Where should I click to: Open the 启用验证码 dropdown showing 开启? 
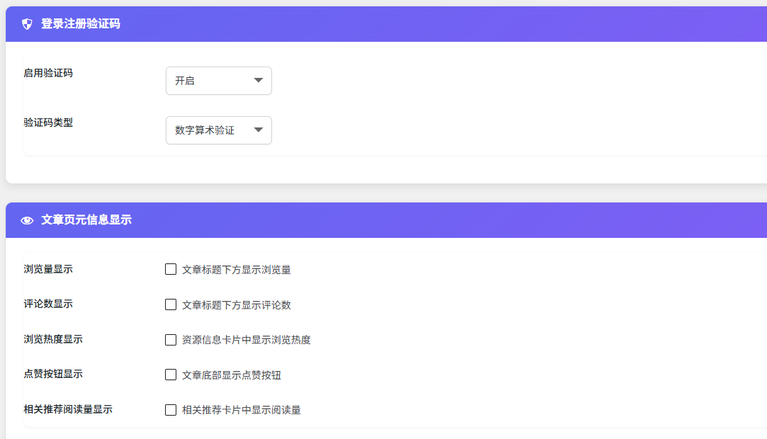pyautogui.click(x=219, y=81)
